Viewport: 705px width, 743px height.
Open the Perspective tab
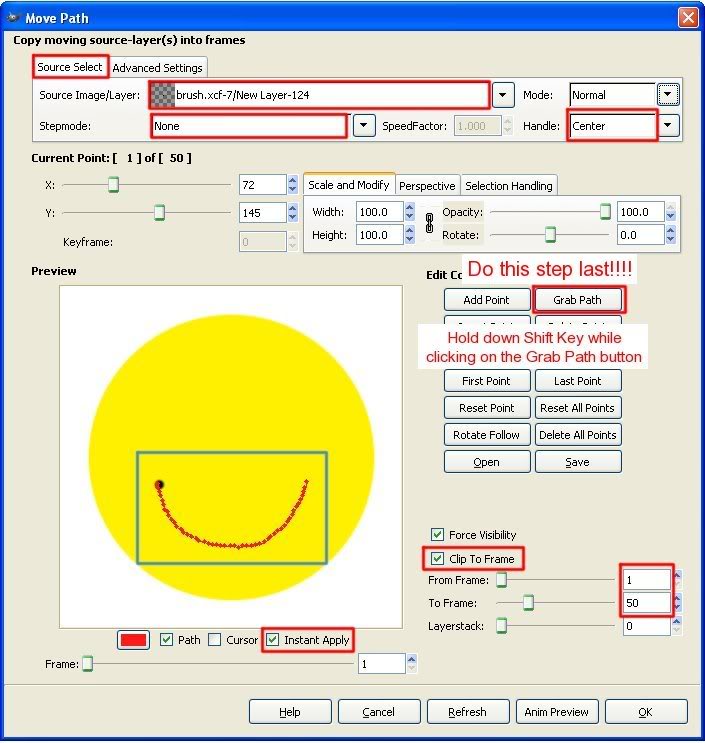coord(427,186)
